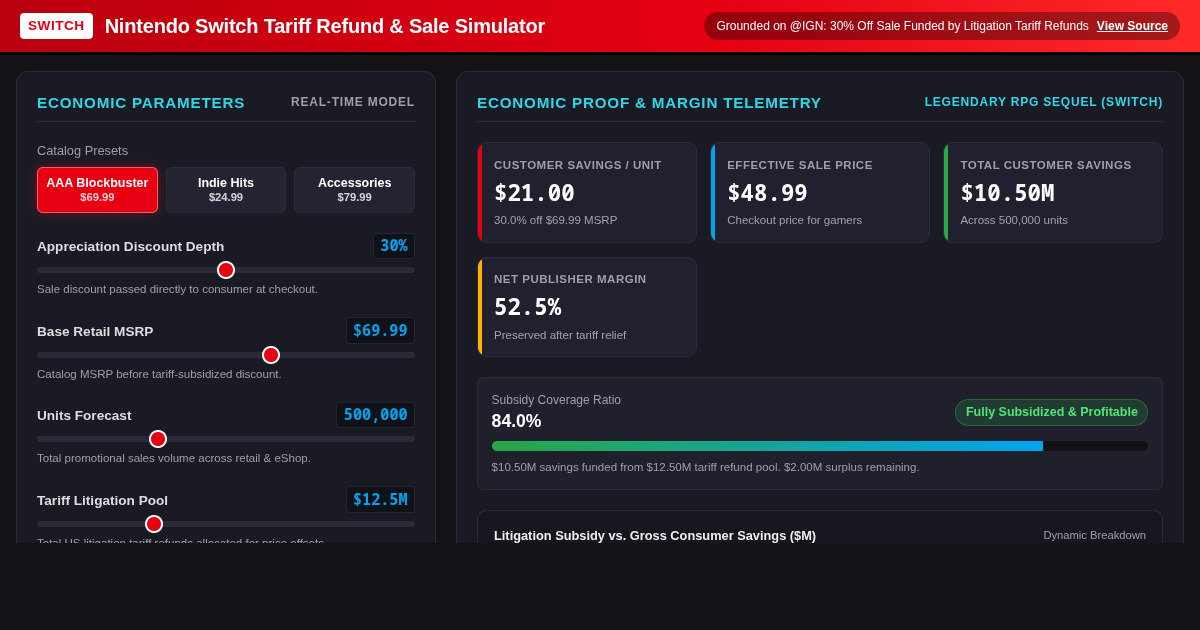Click the Catalog Presets label
1200x630 pixels.
pos(83,151)
